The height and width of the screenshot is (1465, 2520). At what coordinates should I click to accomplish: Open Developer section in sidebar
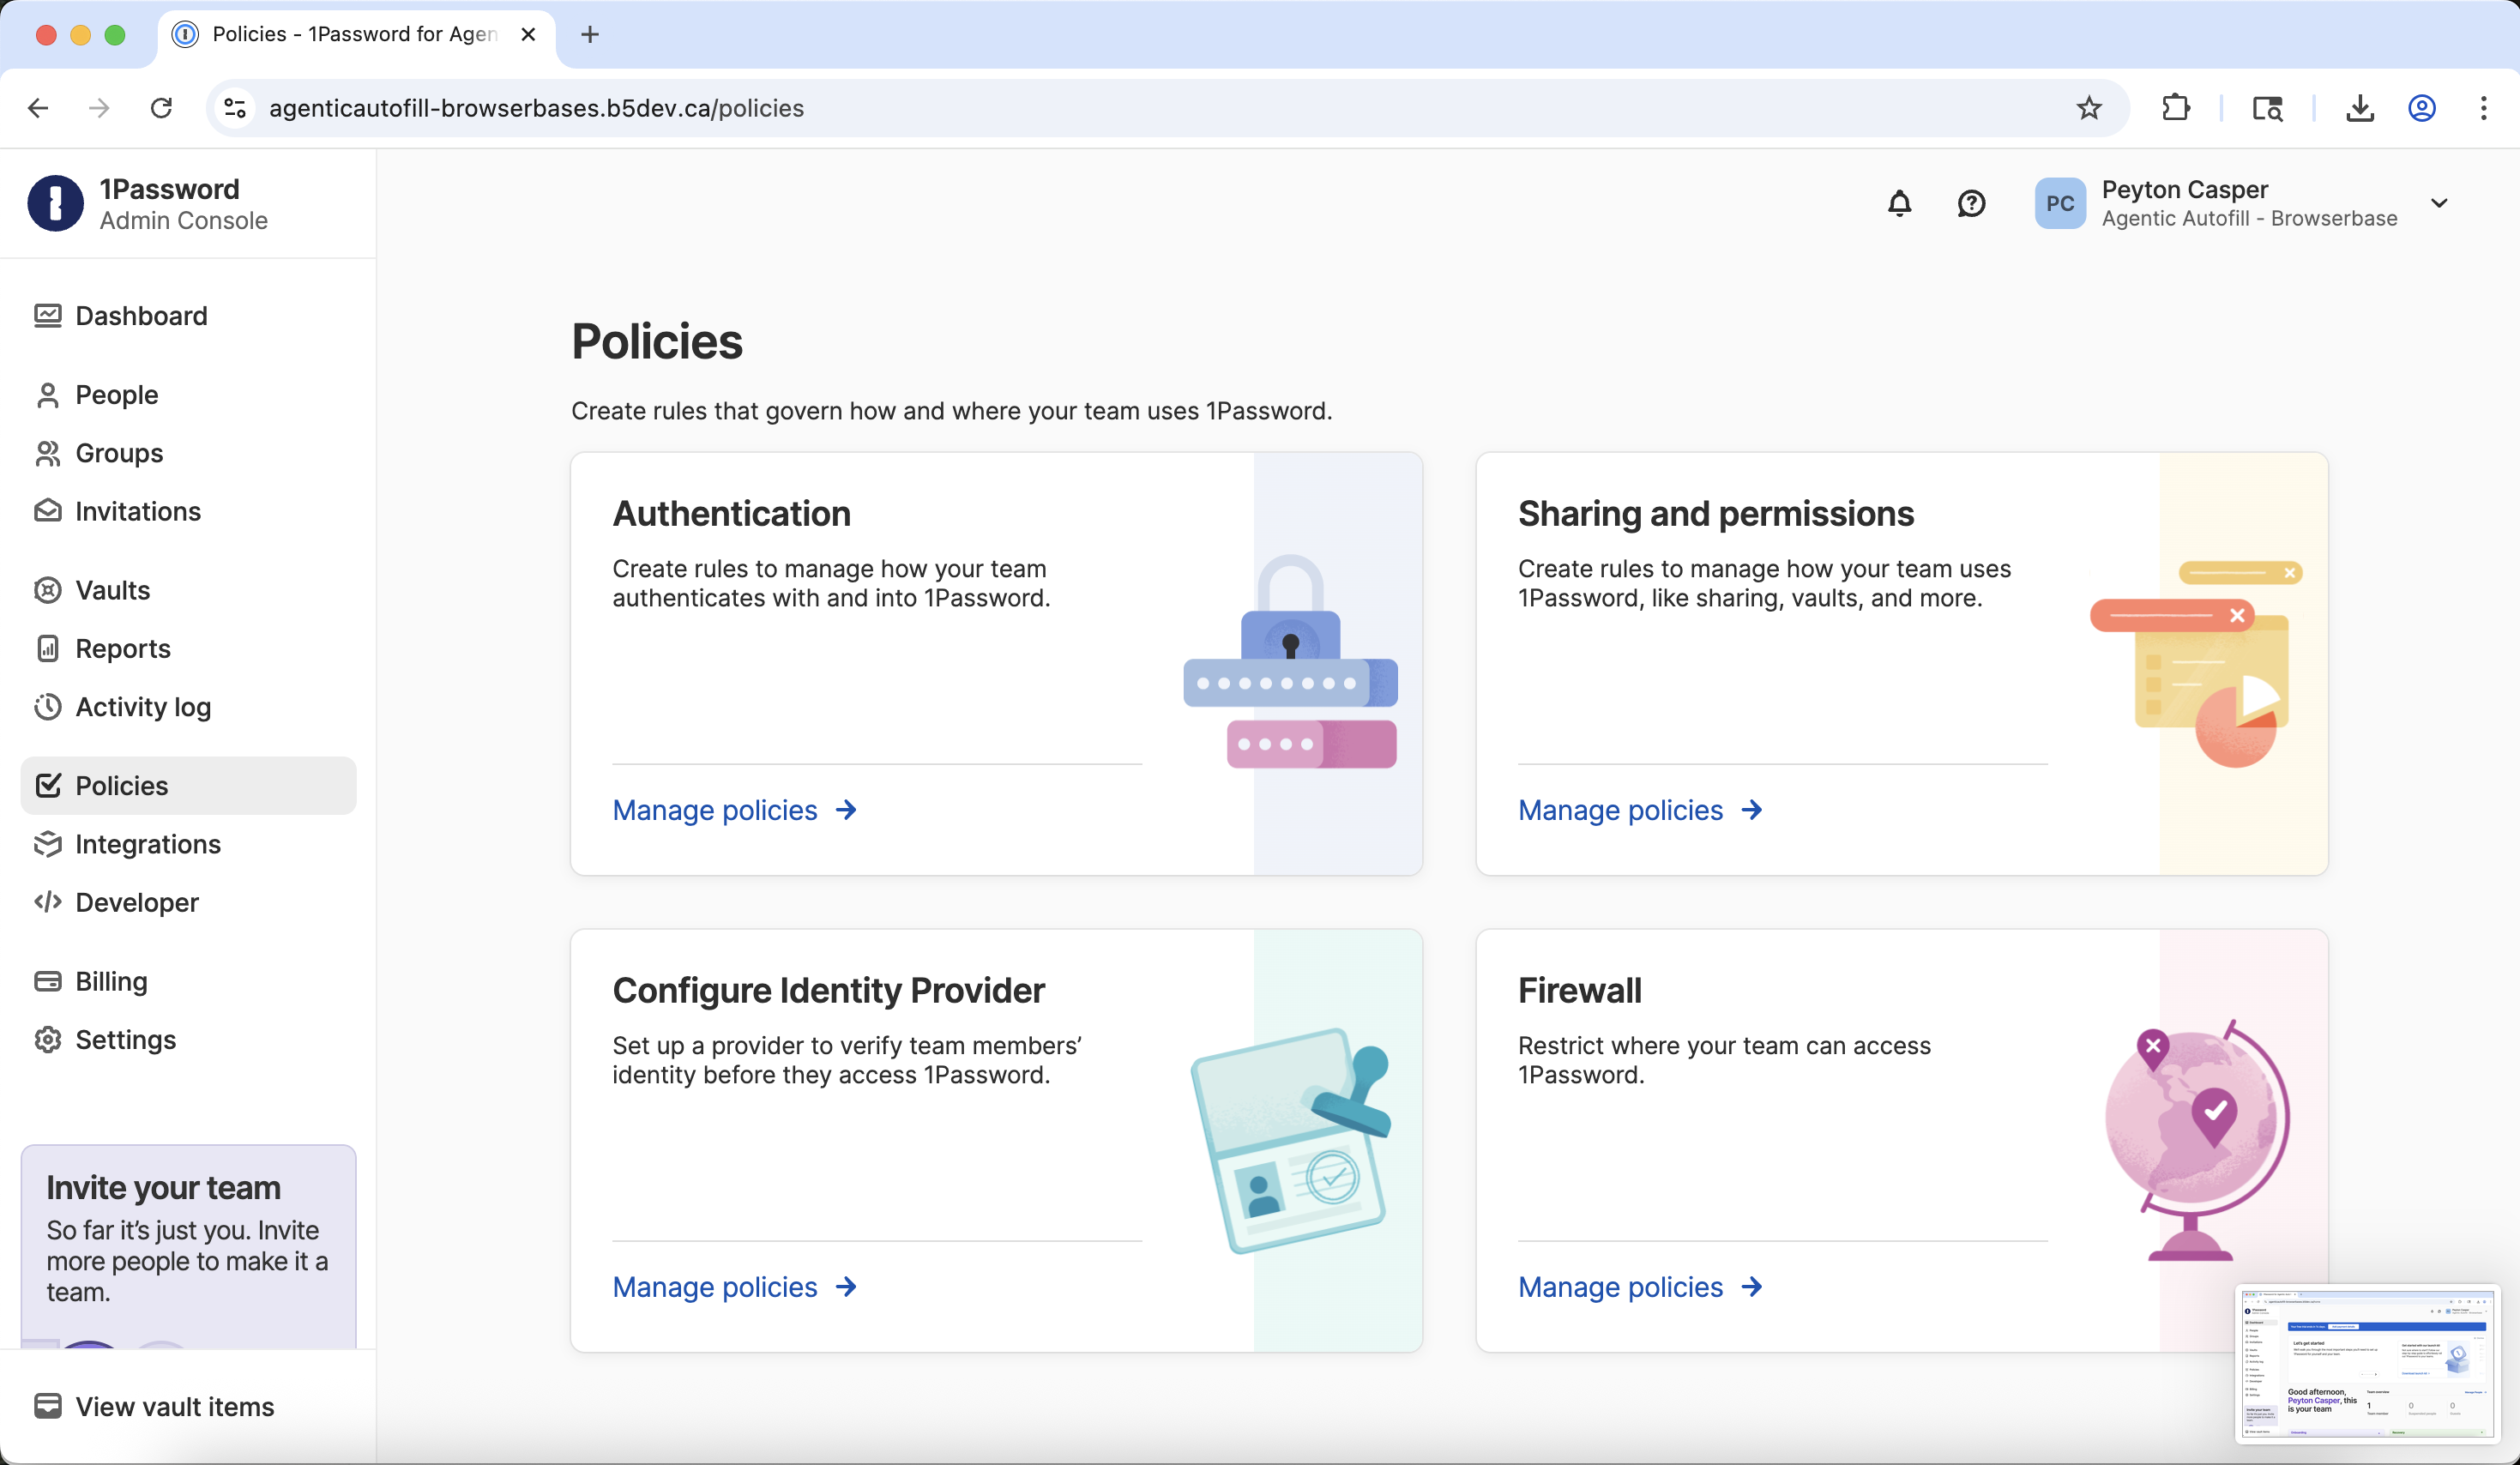point(137,902)
